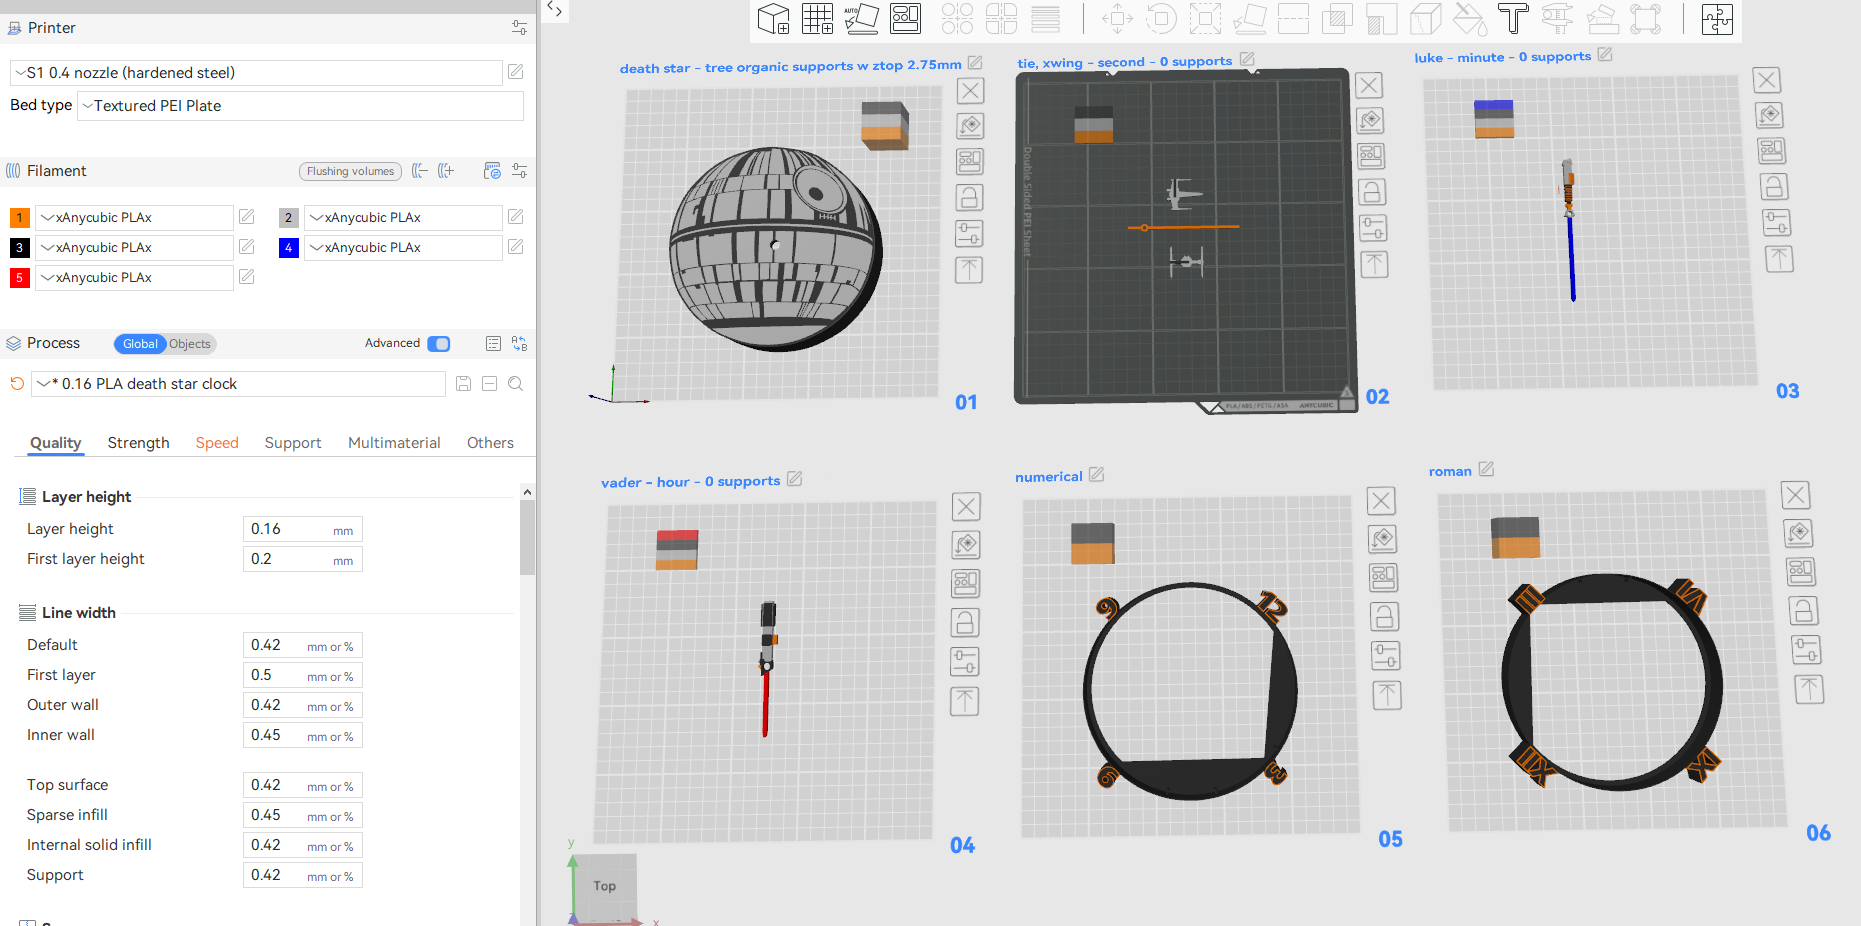Click the Add model cube icon

[x=773, y=19]
